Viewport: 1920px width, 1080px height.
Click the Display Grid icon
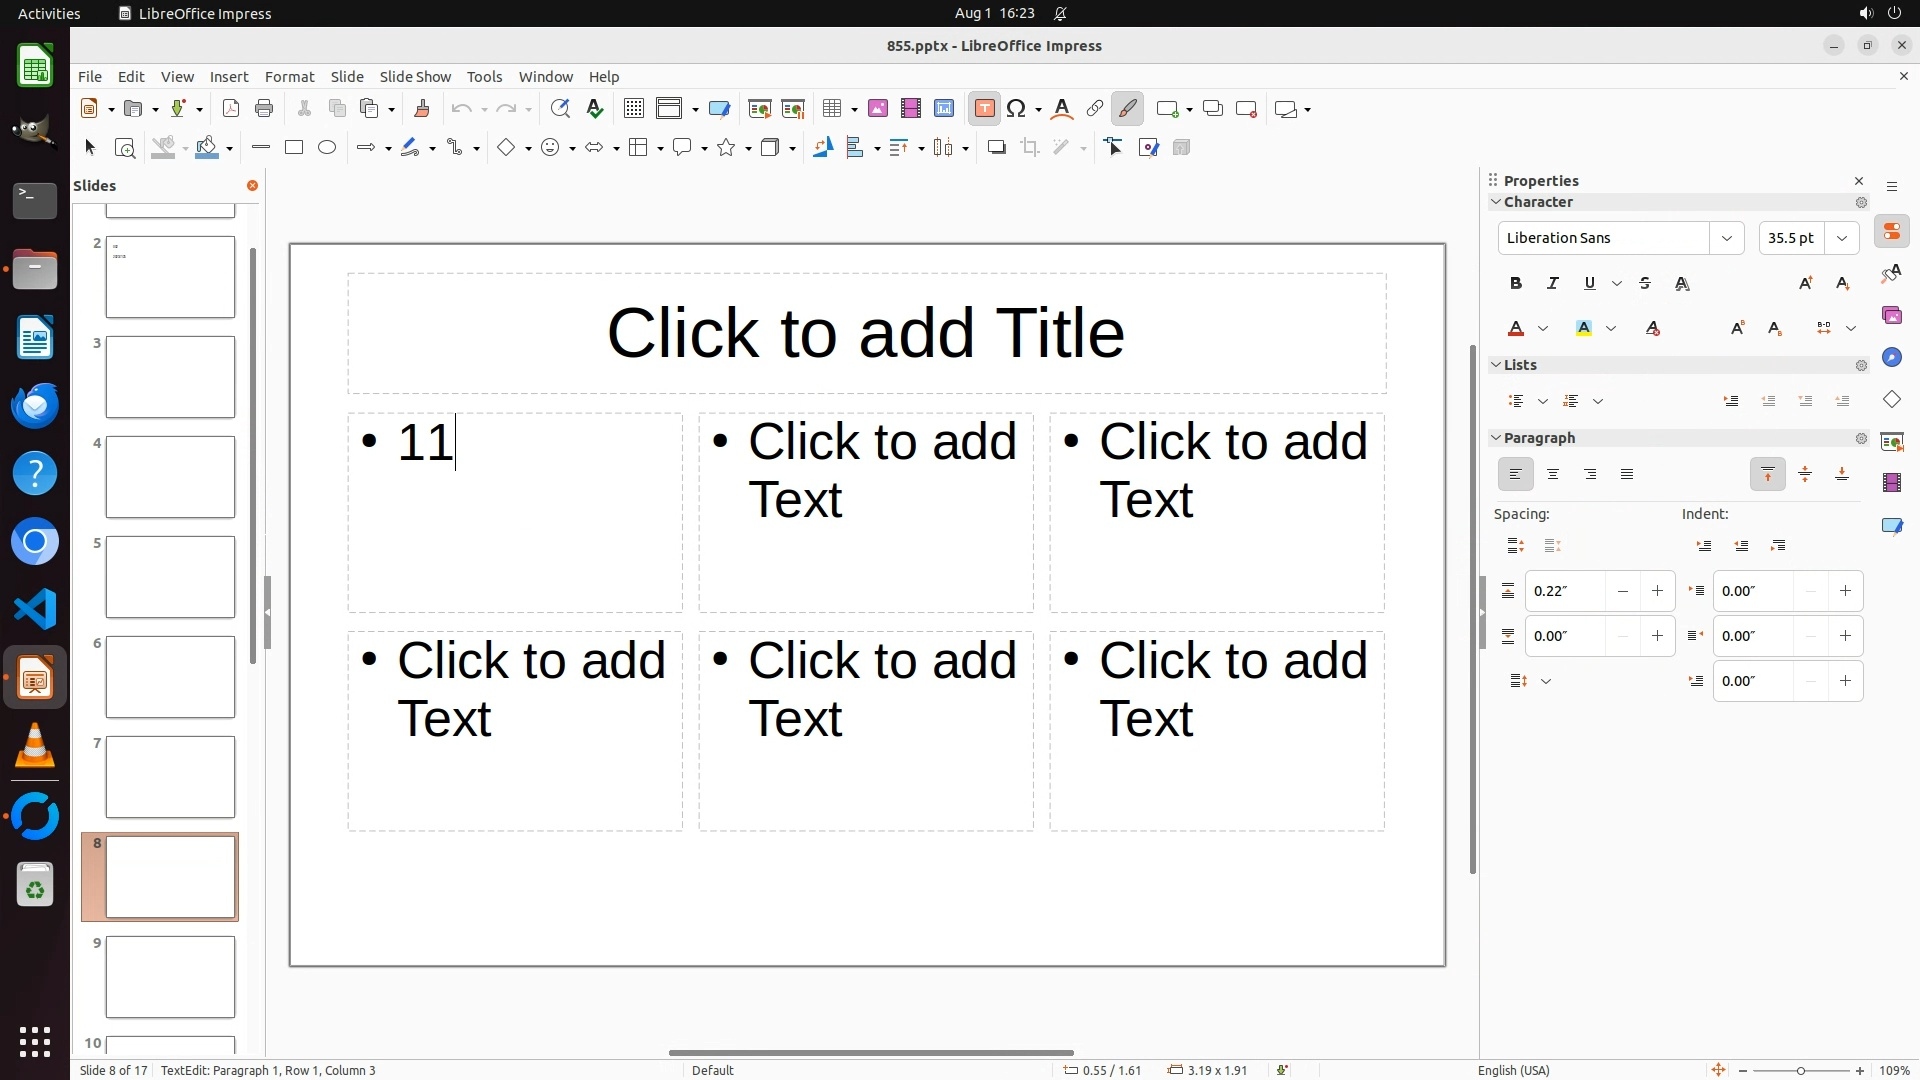pos(634,109)
